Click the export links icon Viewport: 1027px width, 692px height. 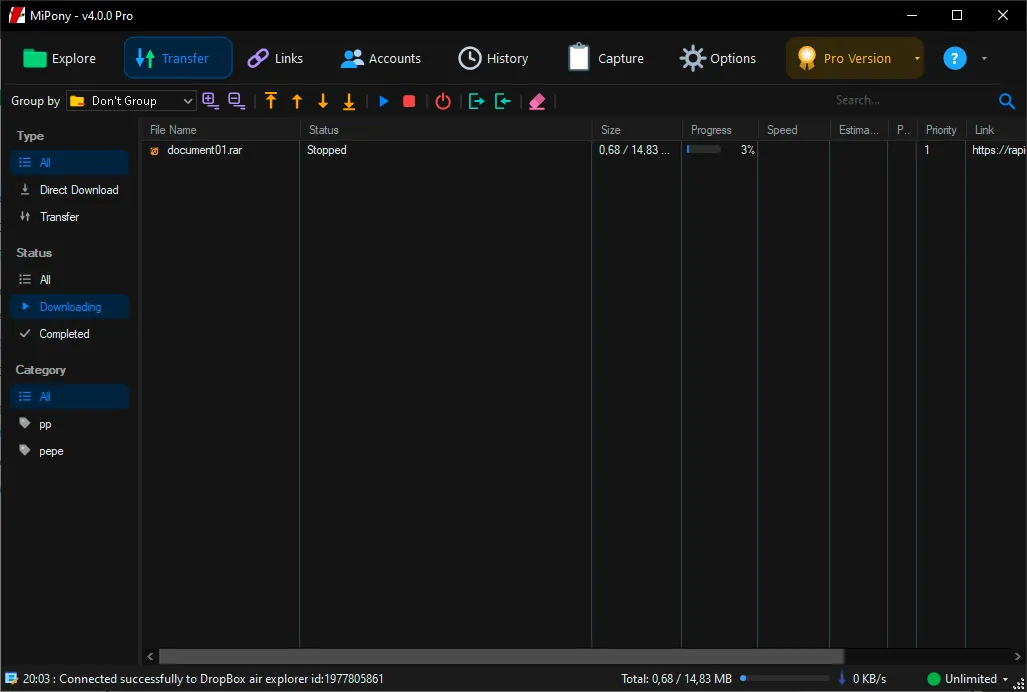tap(477, 101)
